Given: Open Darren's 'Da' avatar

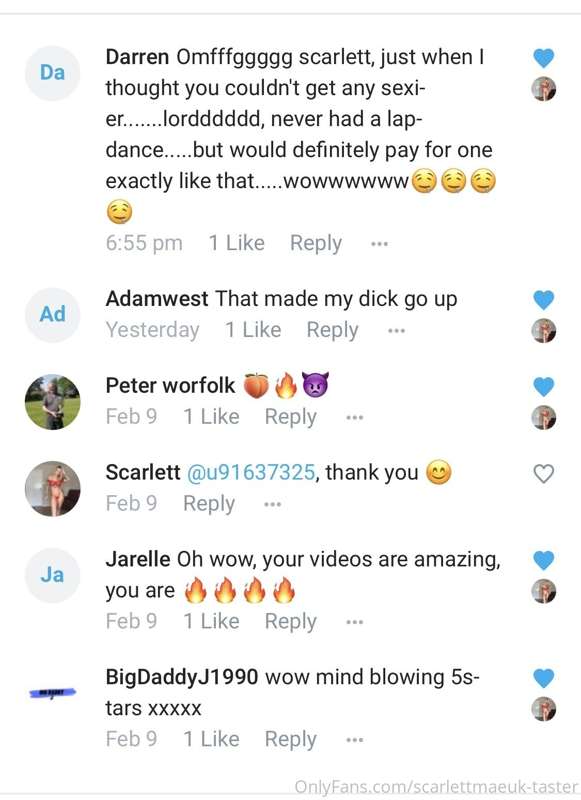Looking at the screenshot, I should tap(53, 73).
